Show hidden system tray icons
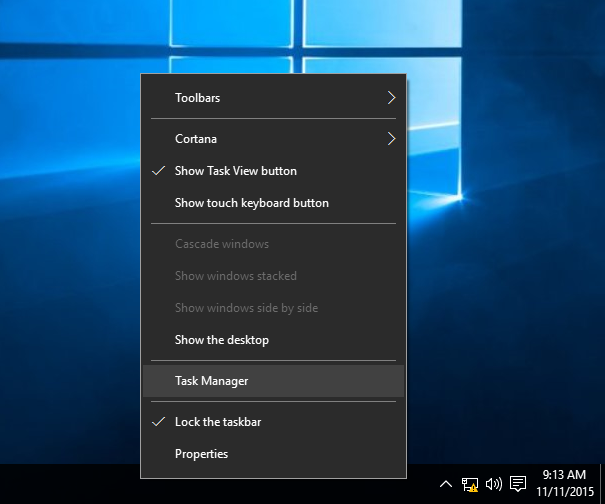Viewport: 605px width, 504px height. [446, 485]
